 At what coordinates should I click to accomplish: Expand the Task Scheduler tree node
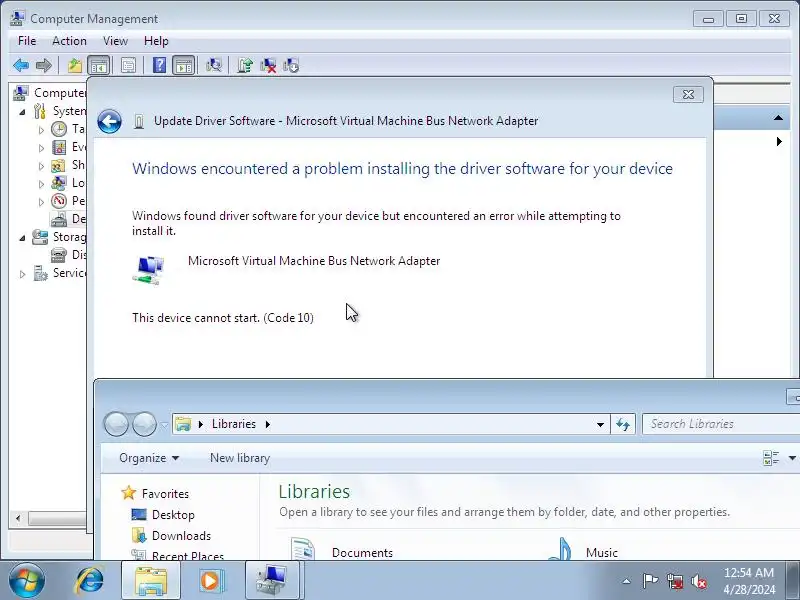click(x=41, y=130)
